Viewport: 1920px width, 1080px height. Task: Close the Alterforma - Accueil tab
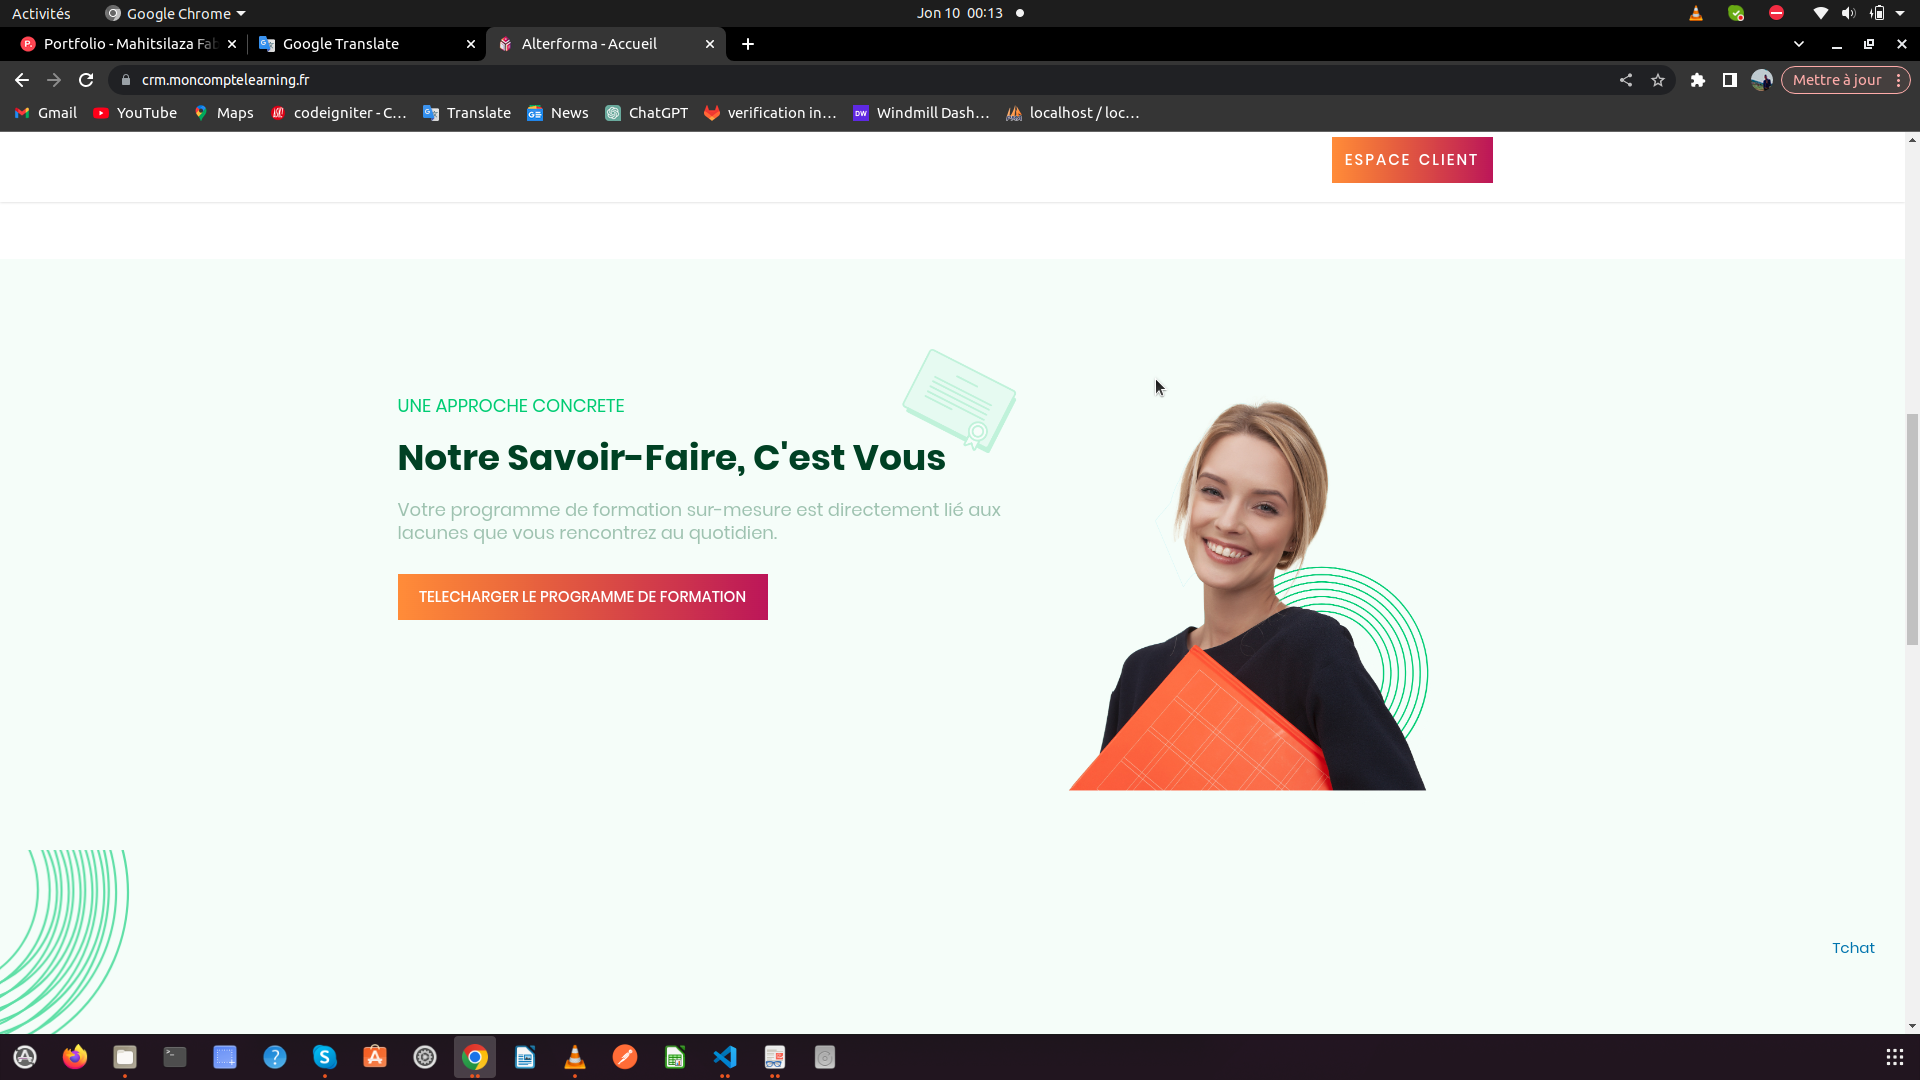click(710, 44)
